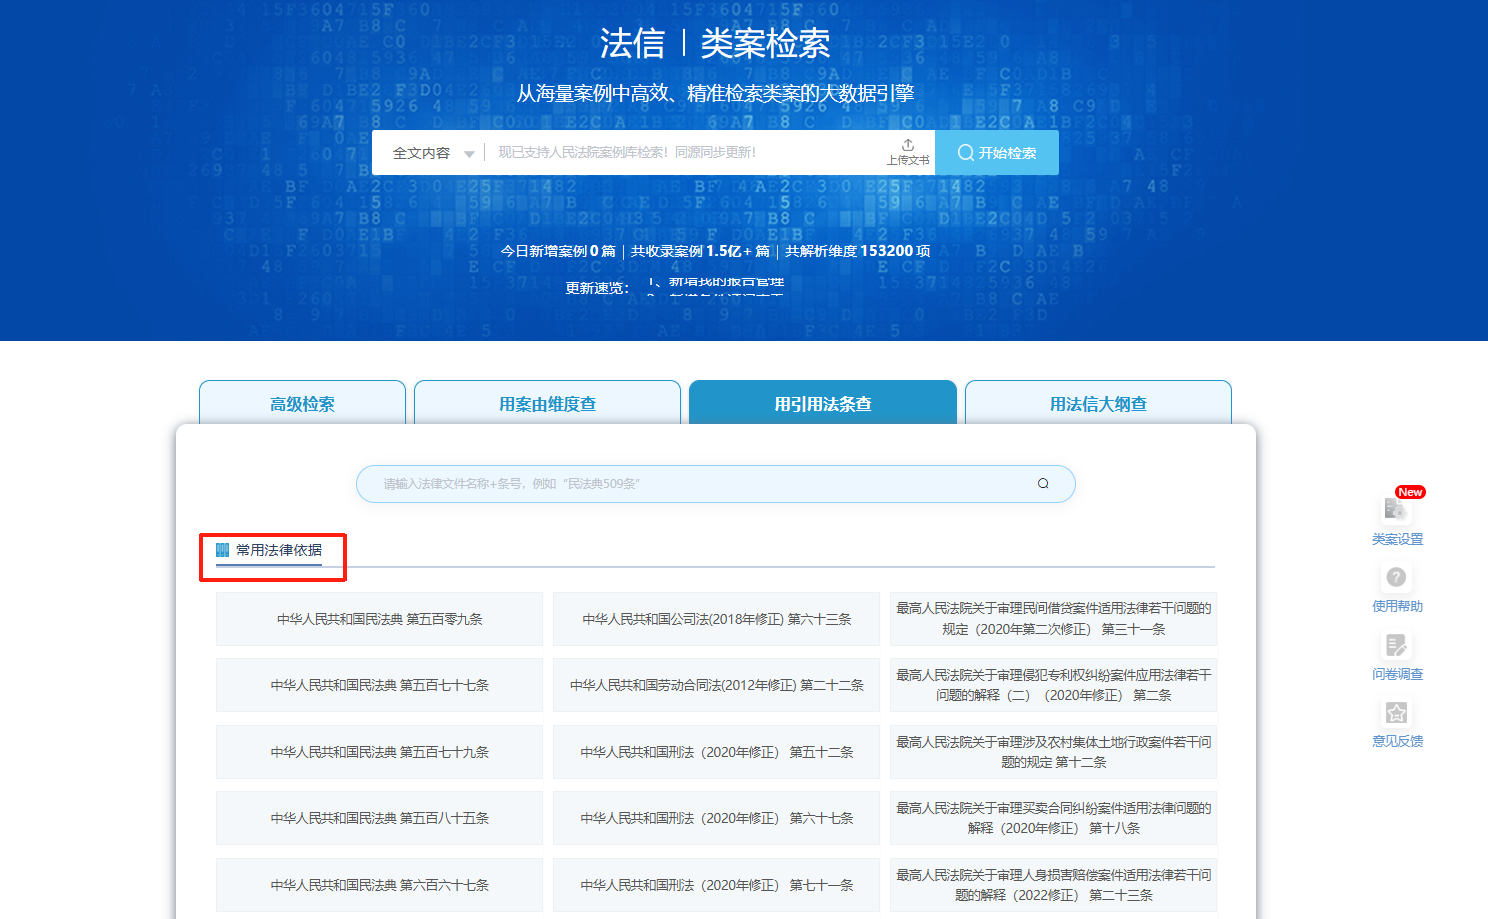1488x919 pixels.
Task: Click the 意见反馈 label in sidebar
Action: click(x=1397, y=741)
